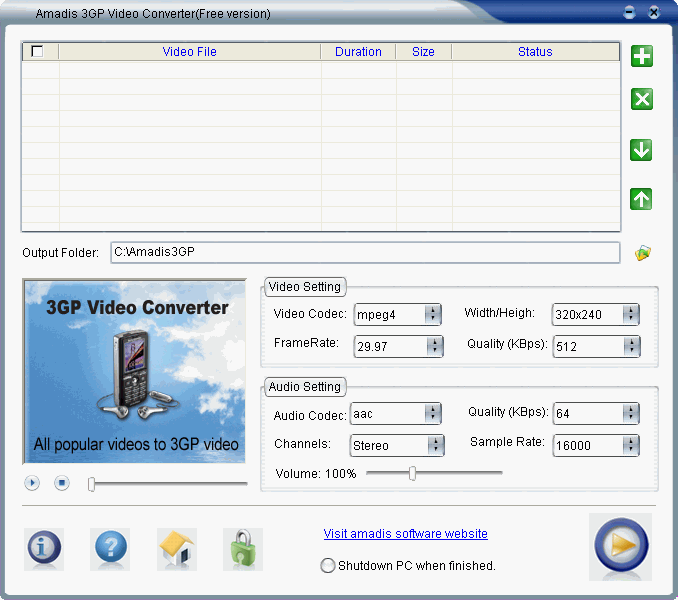This screenshot has width=678, height=600.
Task: Open the Audio Codec dropdown
Action: pyautogui.click(x=432, y=414)
